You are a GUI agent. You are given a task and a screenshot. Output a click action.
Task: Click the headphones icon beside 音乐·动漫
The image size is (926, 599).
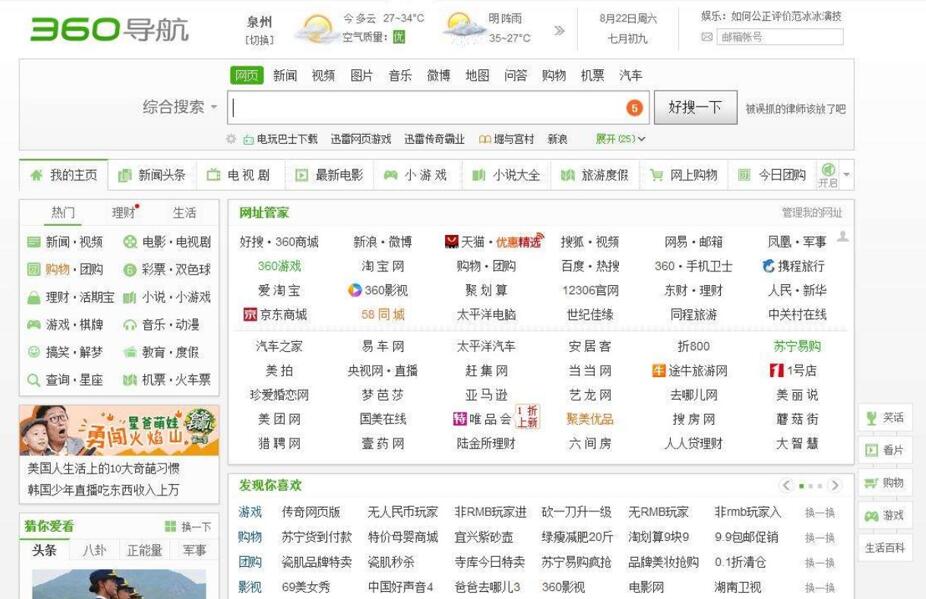tap(130, 325)
